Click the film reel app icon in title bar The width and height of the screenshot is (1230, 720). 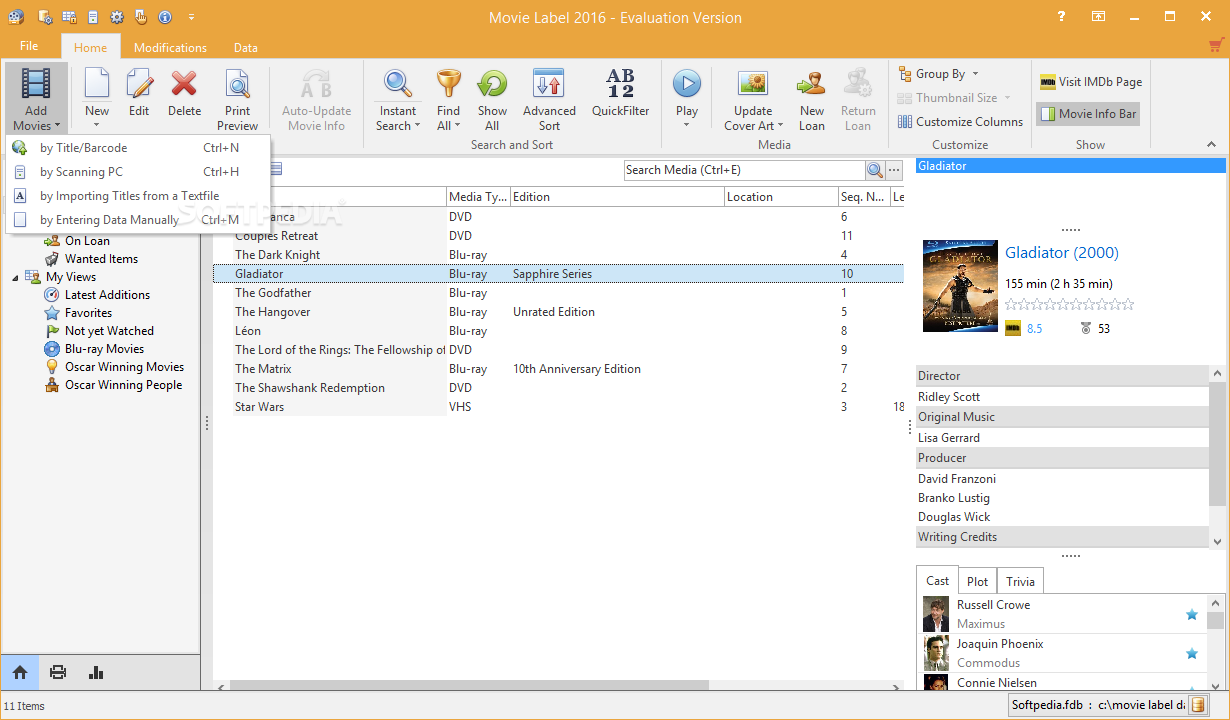click(x=15, y=17)
